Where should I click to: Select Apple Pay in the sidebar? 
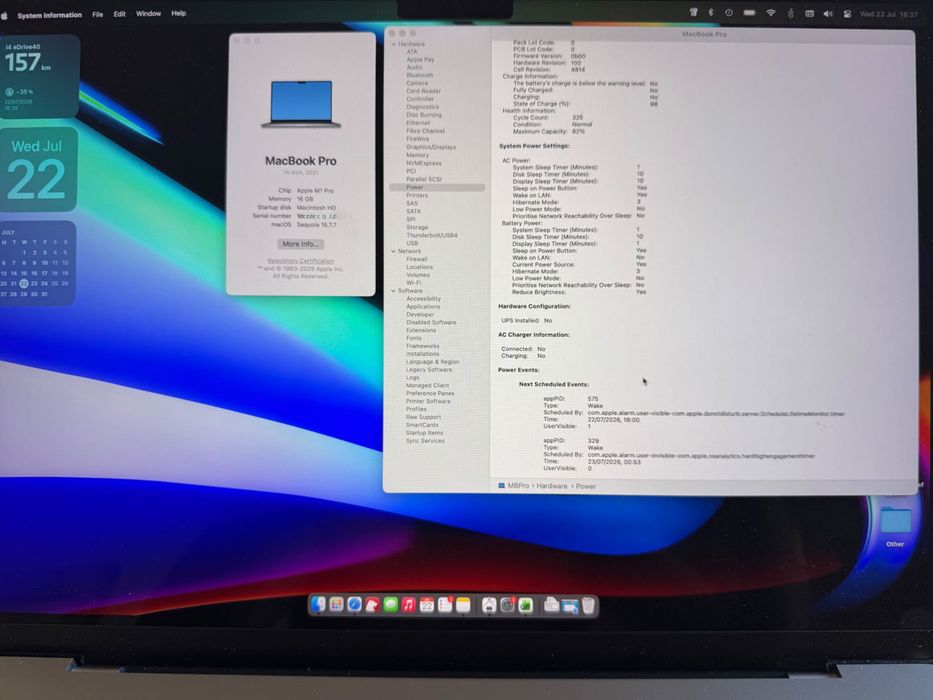pyautogui.click(x=420, y=60)
